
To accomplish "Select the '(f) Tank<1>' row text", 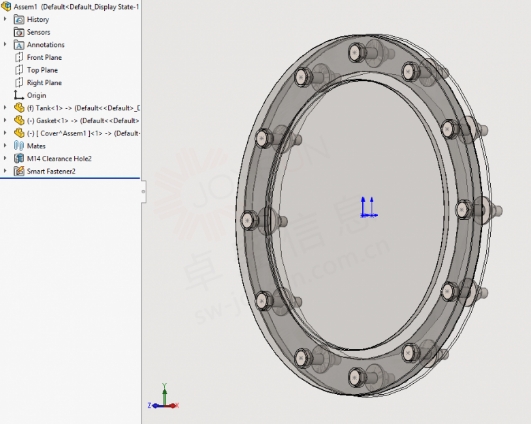I will point(83,108).
